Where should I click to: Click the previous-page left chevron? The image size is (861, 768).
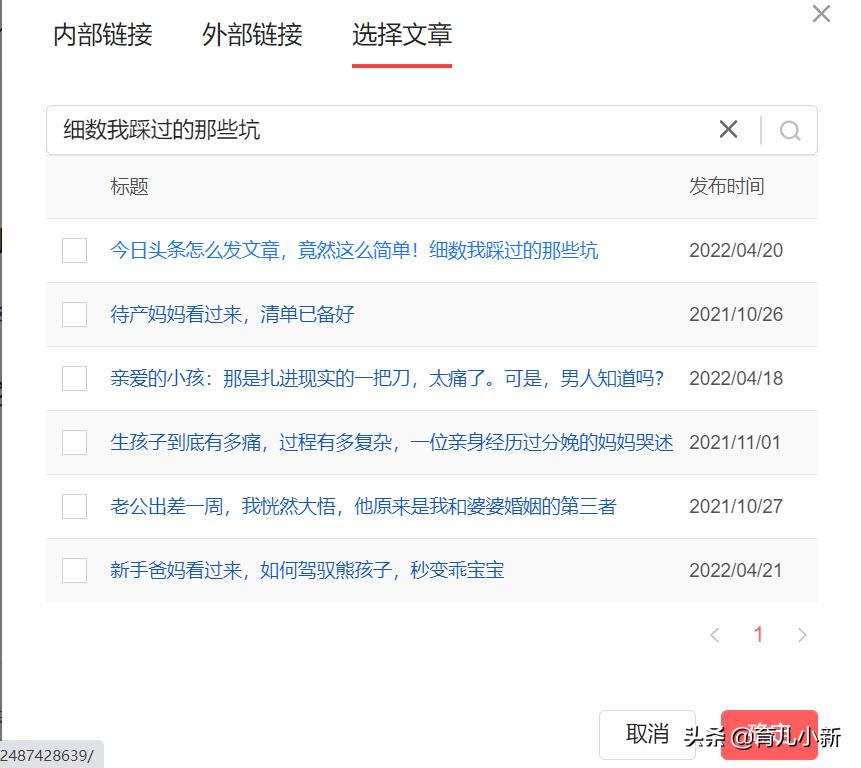[715, 634]
